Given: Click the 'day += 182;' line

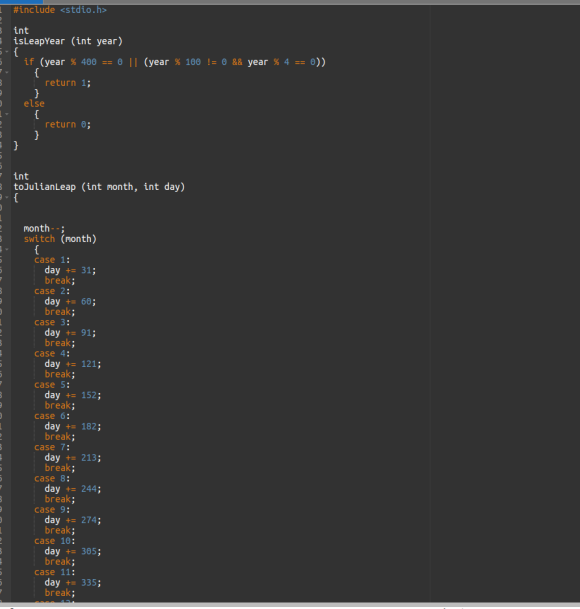Looking at the screenshot, I should (73, 426).
